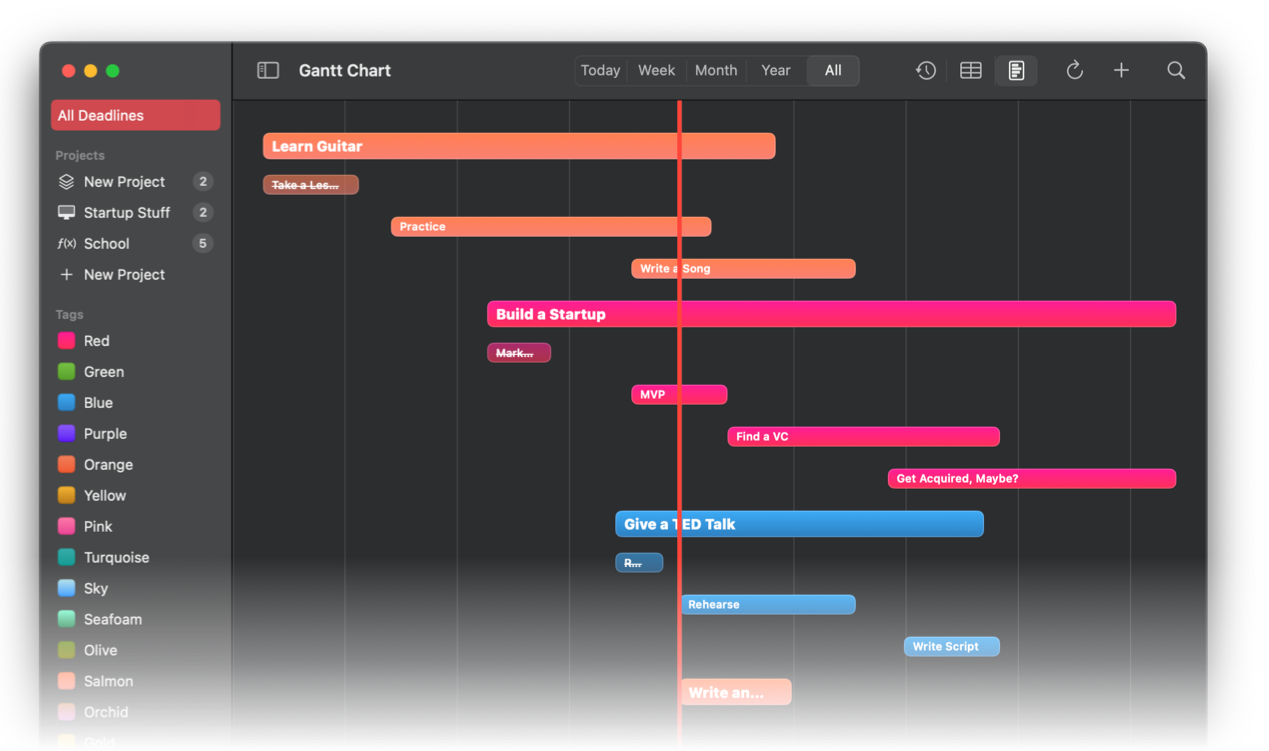The width and height of the screenshot is (1269, 751).
Task: Select the Build a Startup bar
Action: pyautogui.click(x=830, y=314)
